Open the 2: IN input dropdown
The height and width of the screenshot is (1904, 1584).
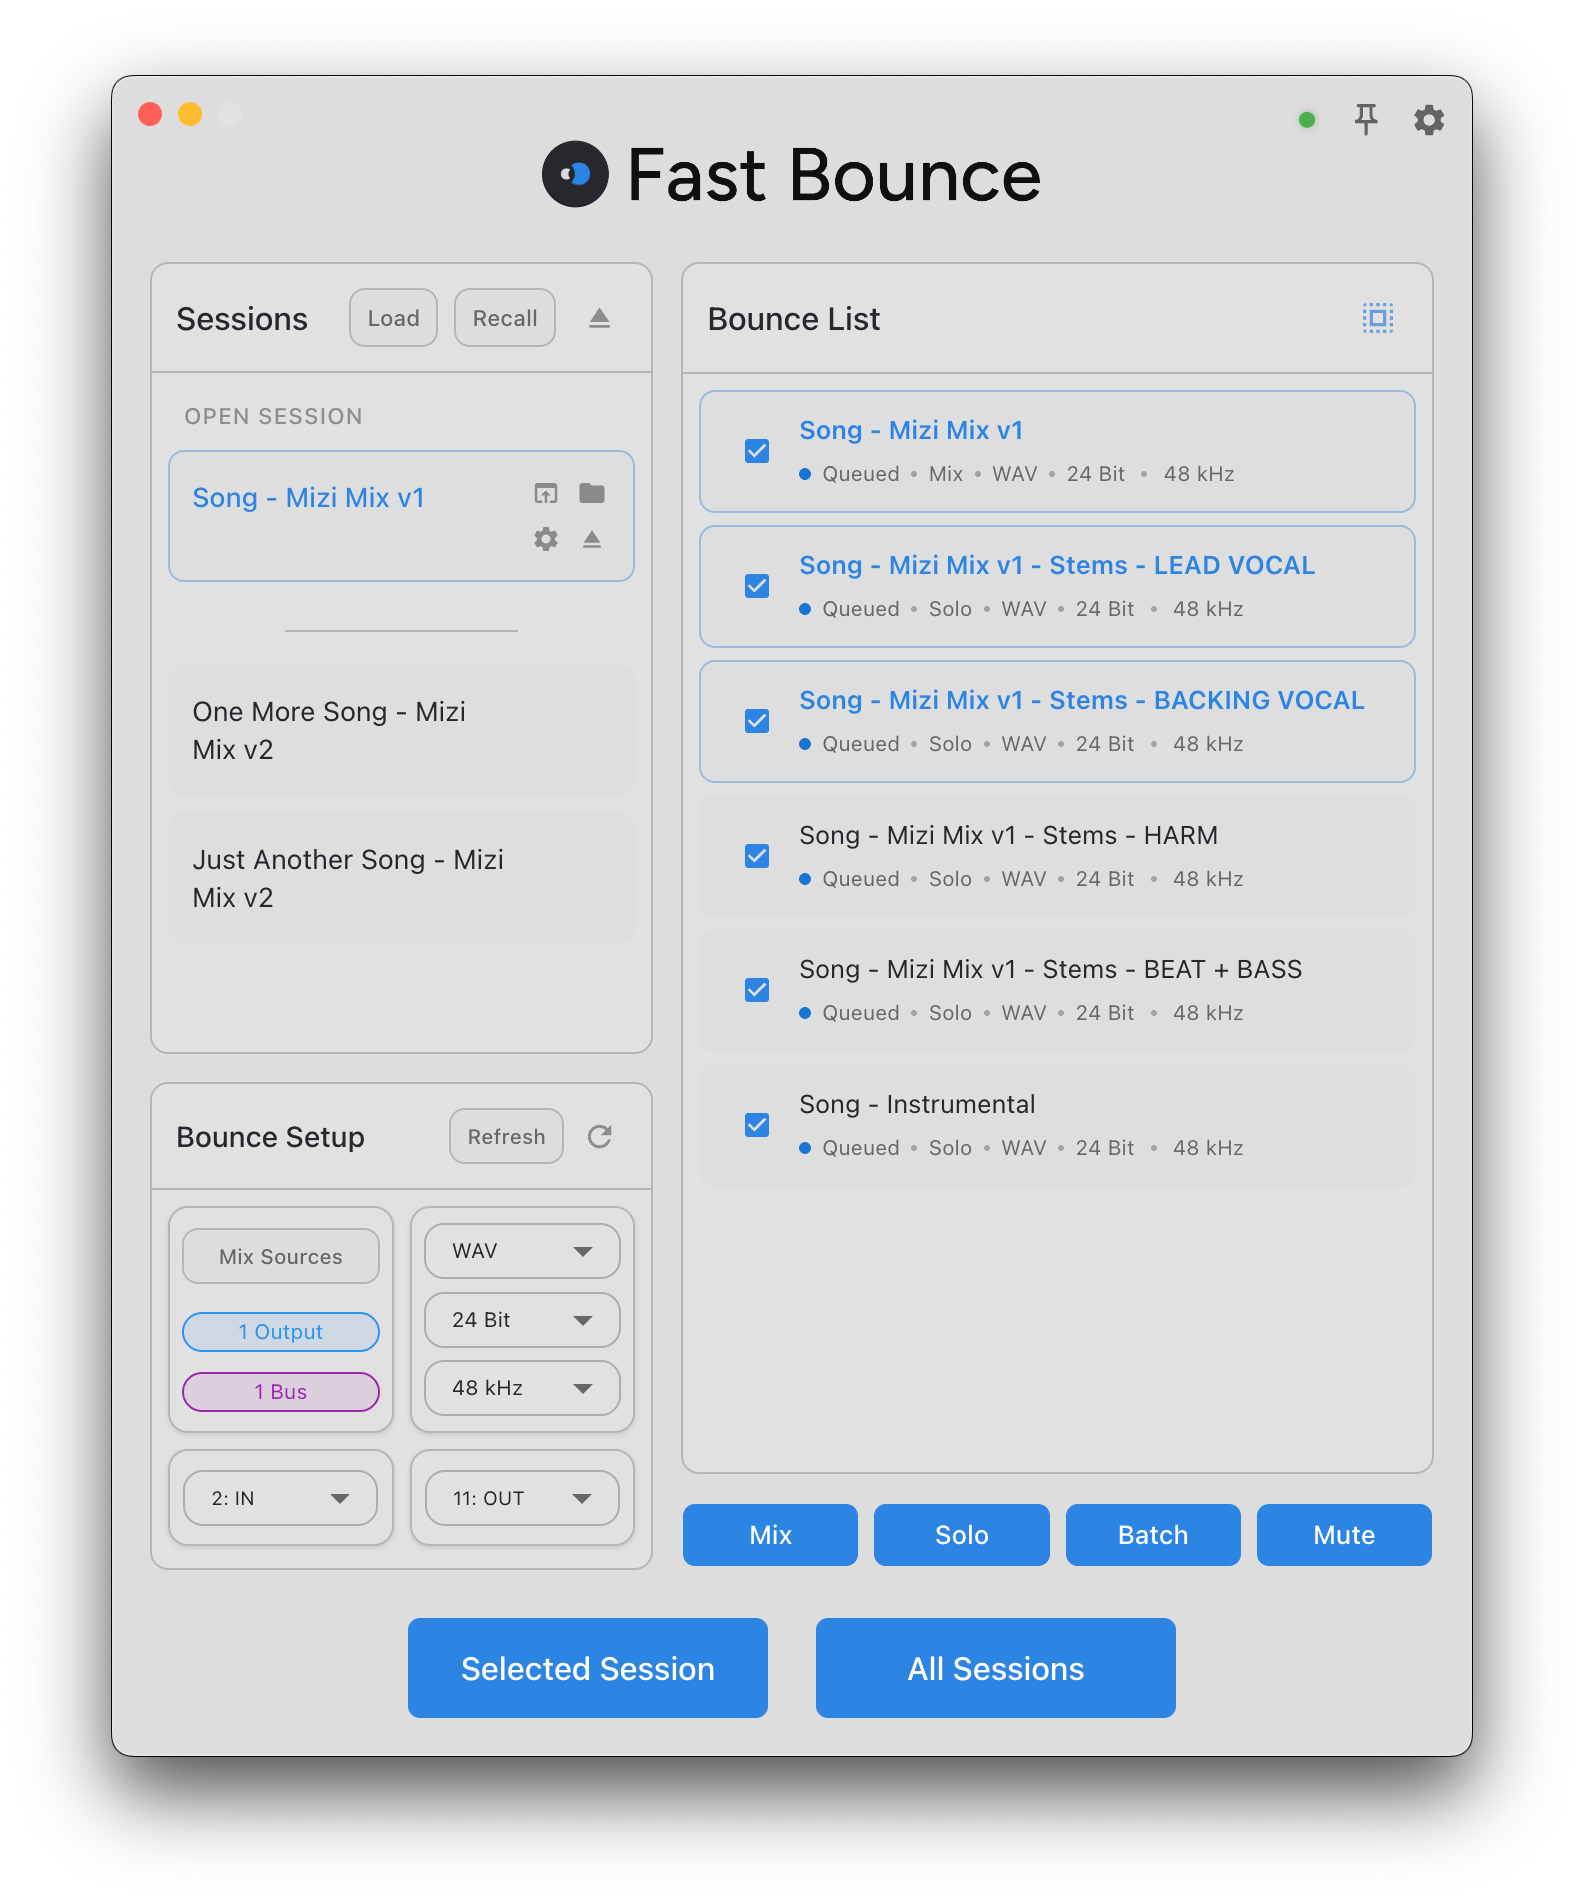280,1498
